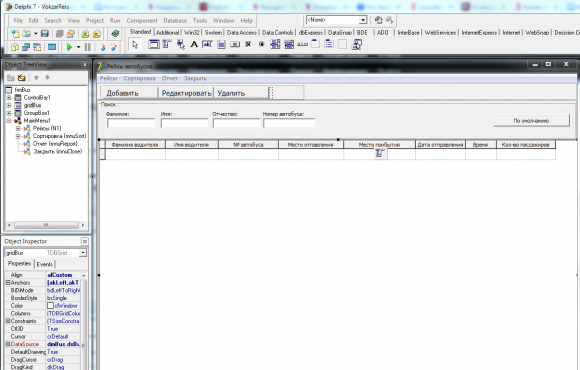This screenshot has width=580, height=370.
Task: Click the Save file toolbar icon
Action: click(45, 34)
